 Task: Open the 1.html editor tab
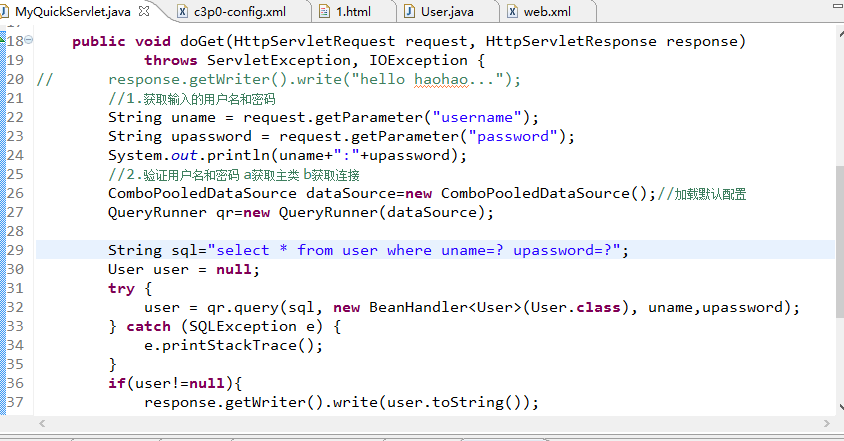[354, 12]
